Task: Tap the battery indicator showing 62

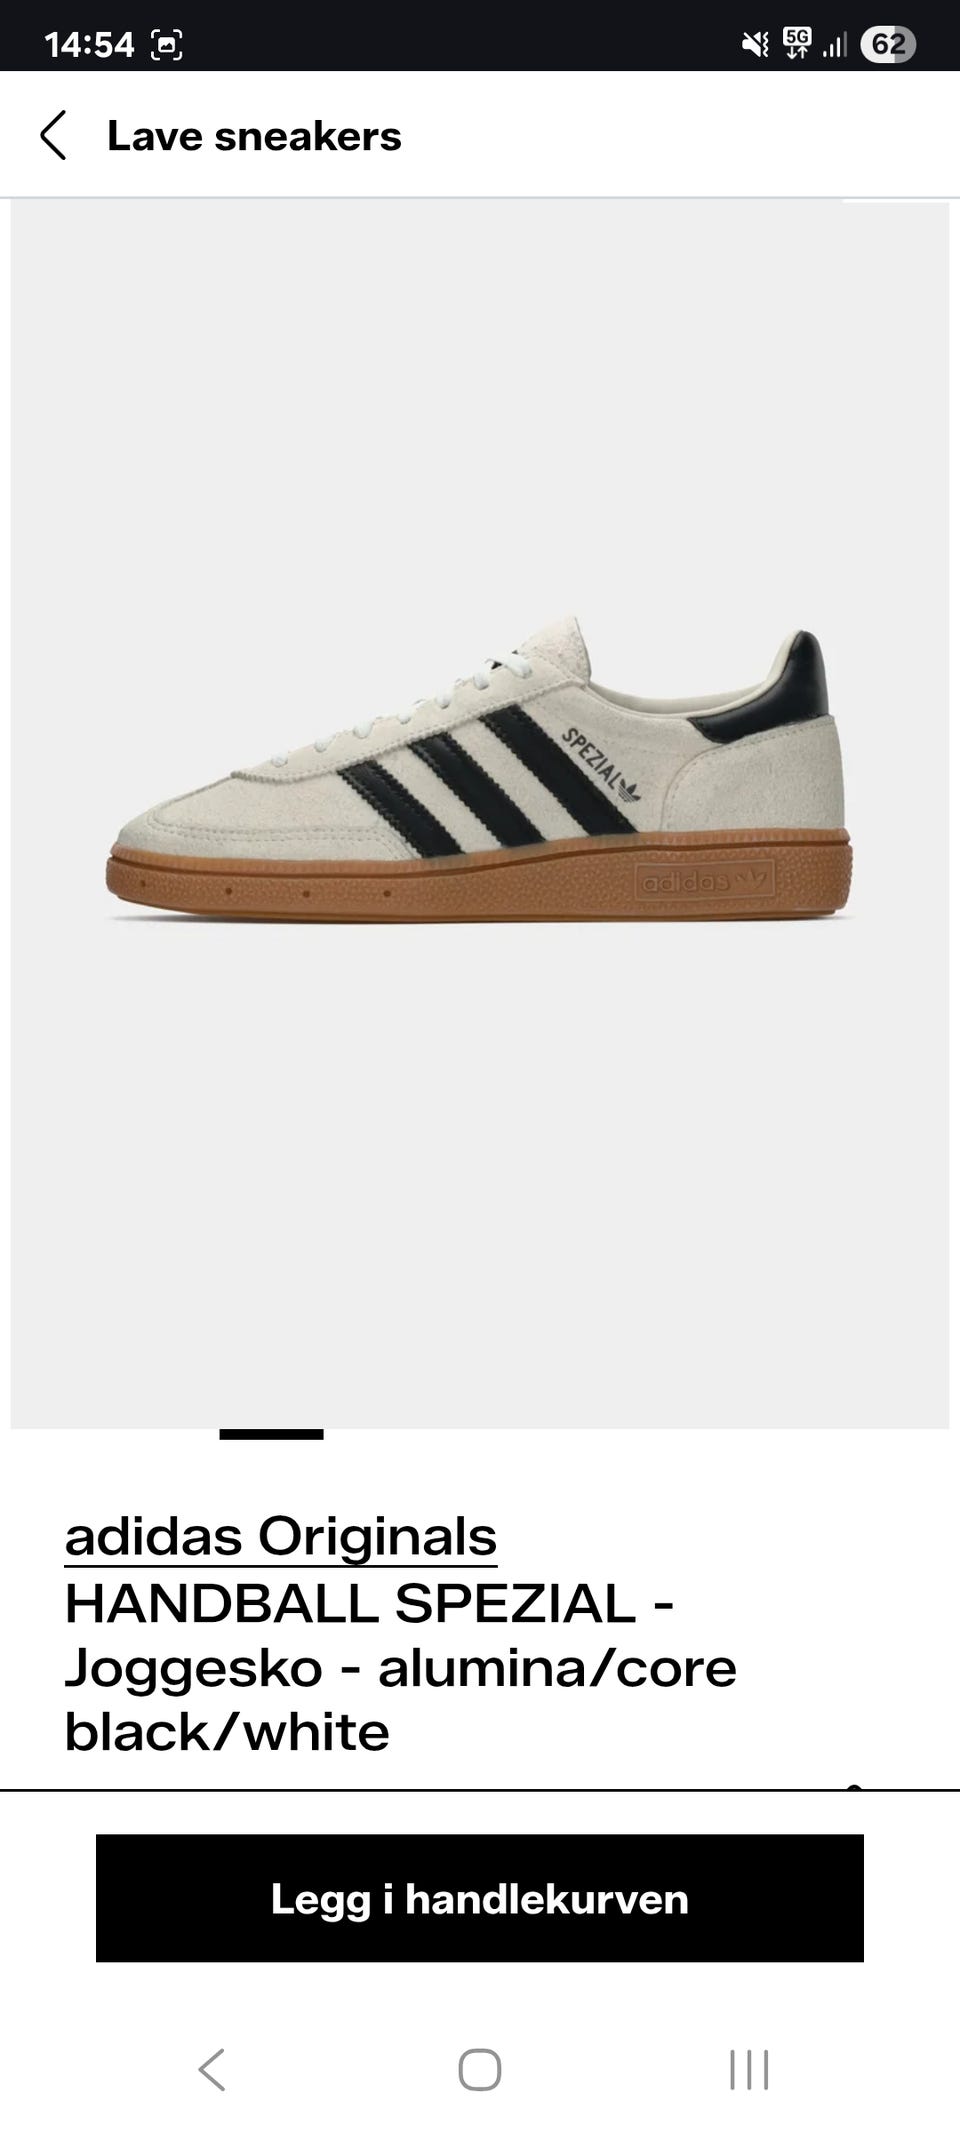Action: tap(888, 45)
